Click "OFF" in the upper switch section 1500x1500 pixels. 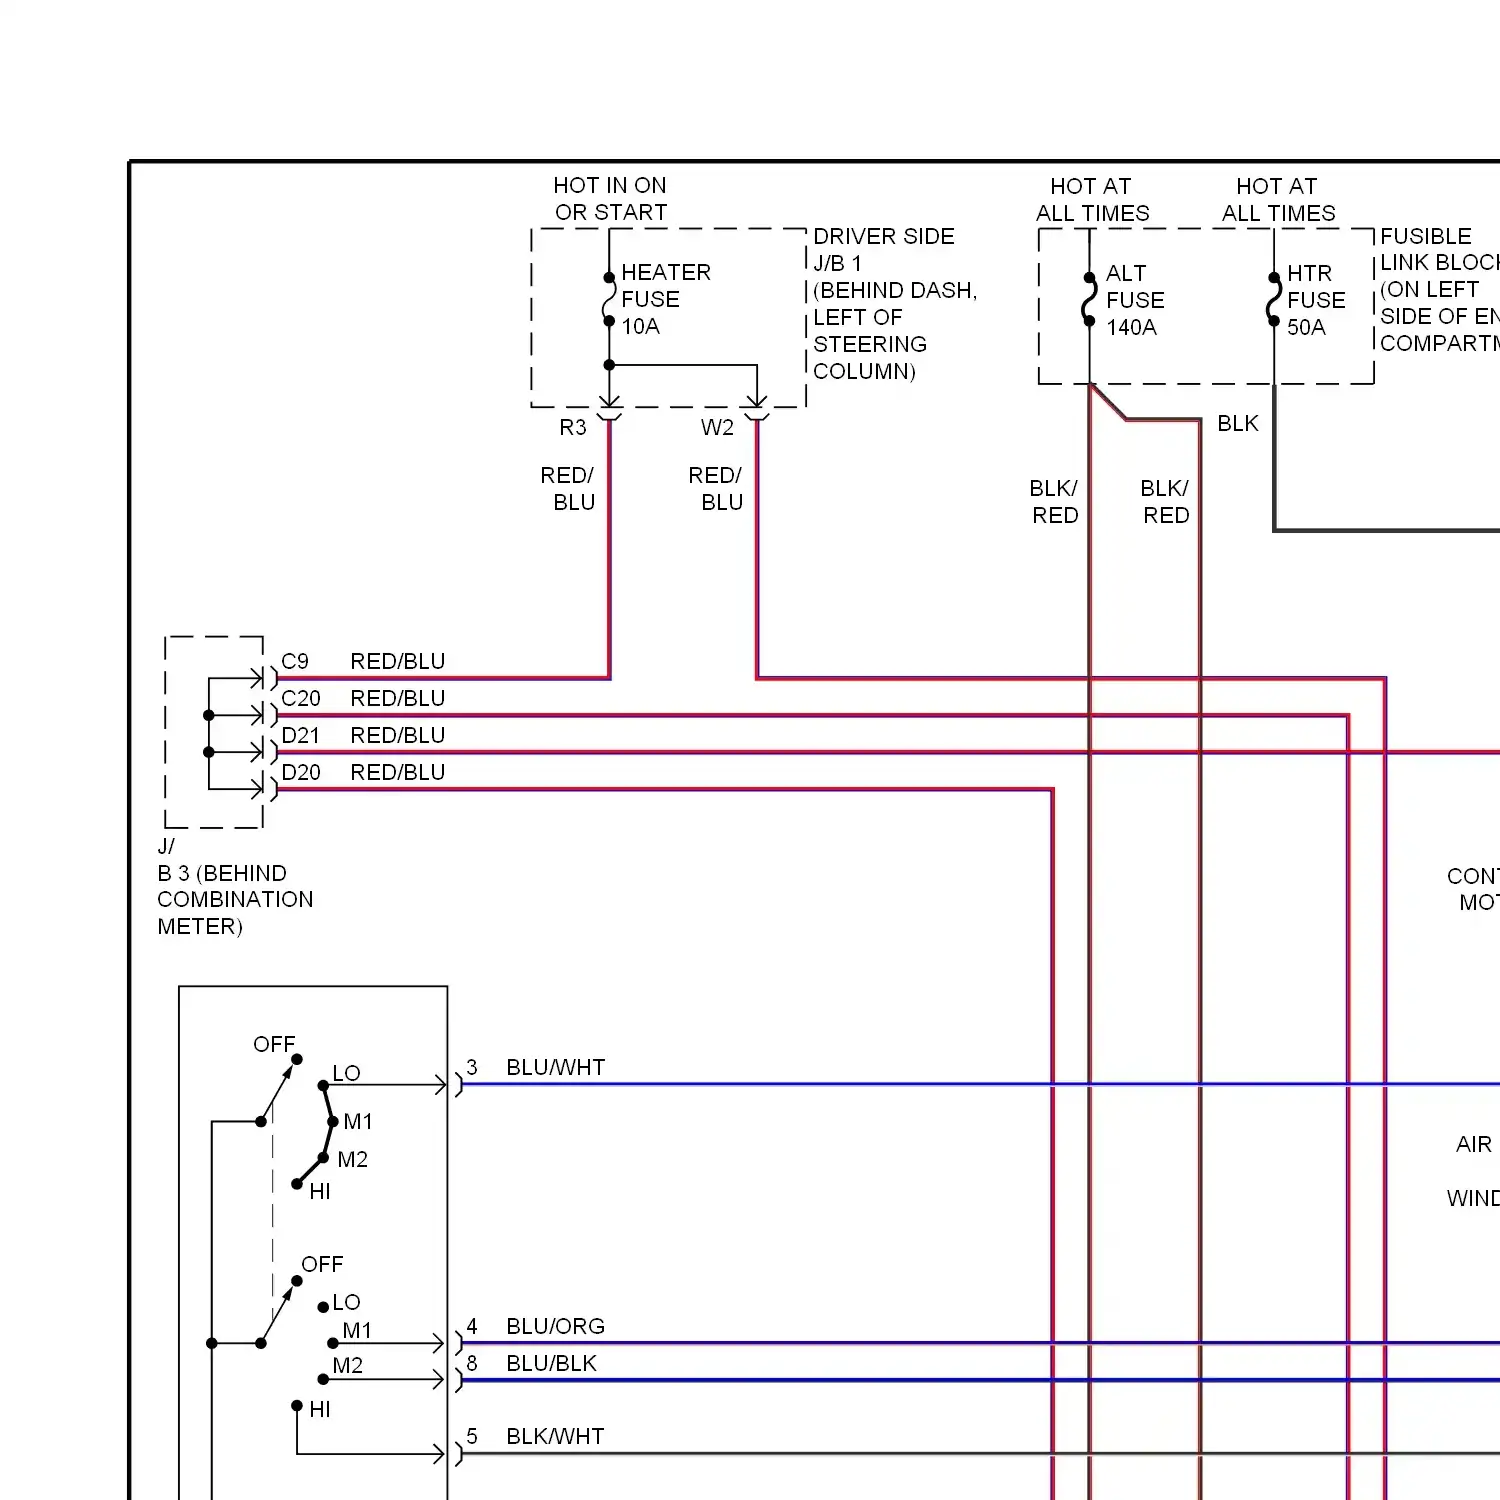(274, 1045)
